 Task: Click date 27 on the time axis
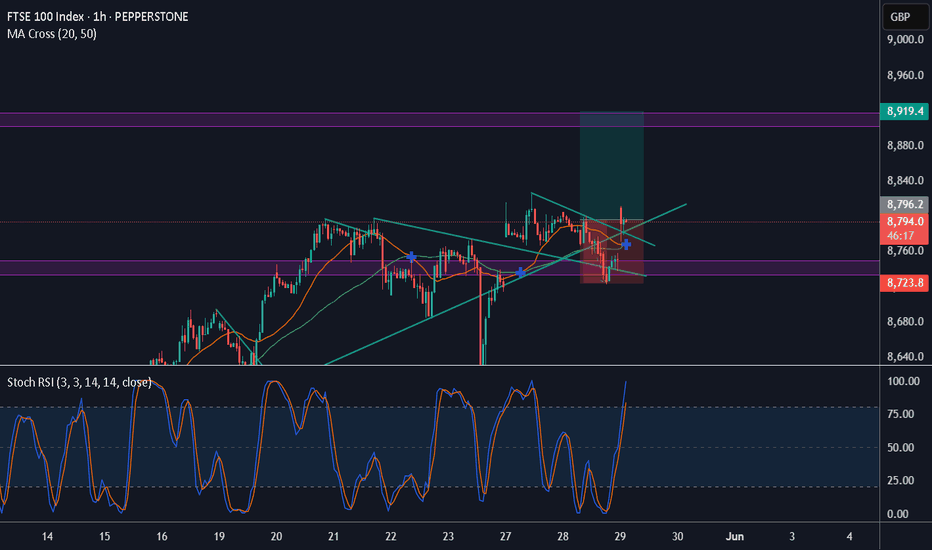pyautogui.click(x=505, y=536)
